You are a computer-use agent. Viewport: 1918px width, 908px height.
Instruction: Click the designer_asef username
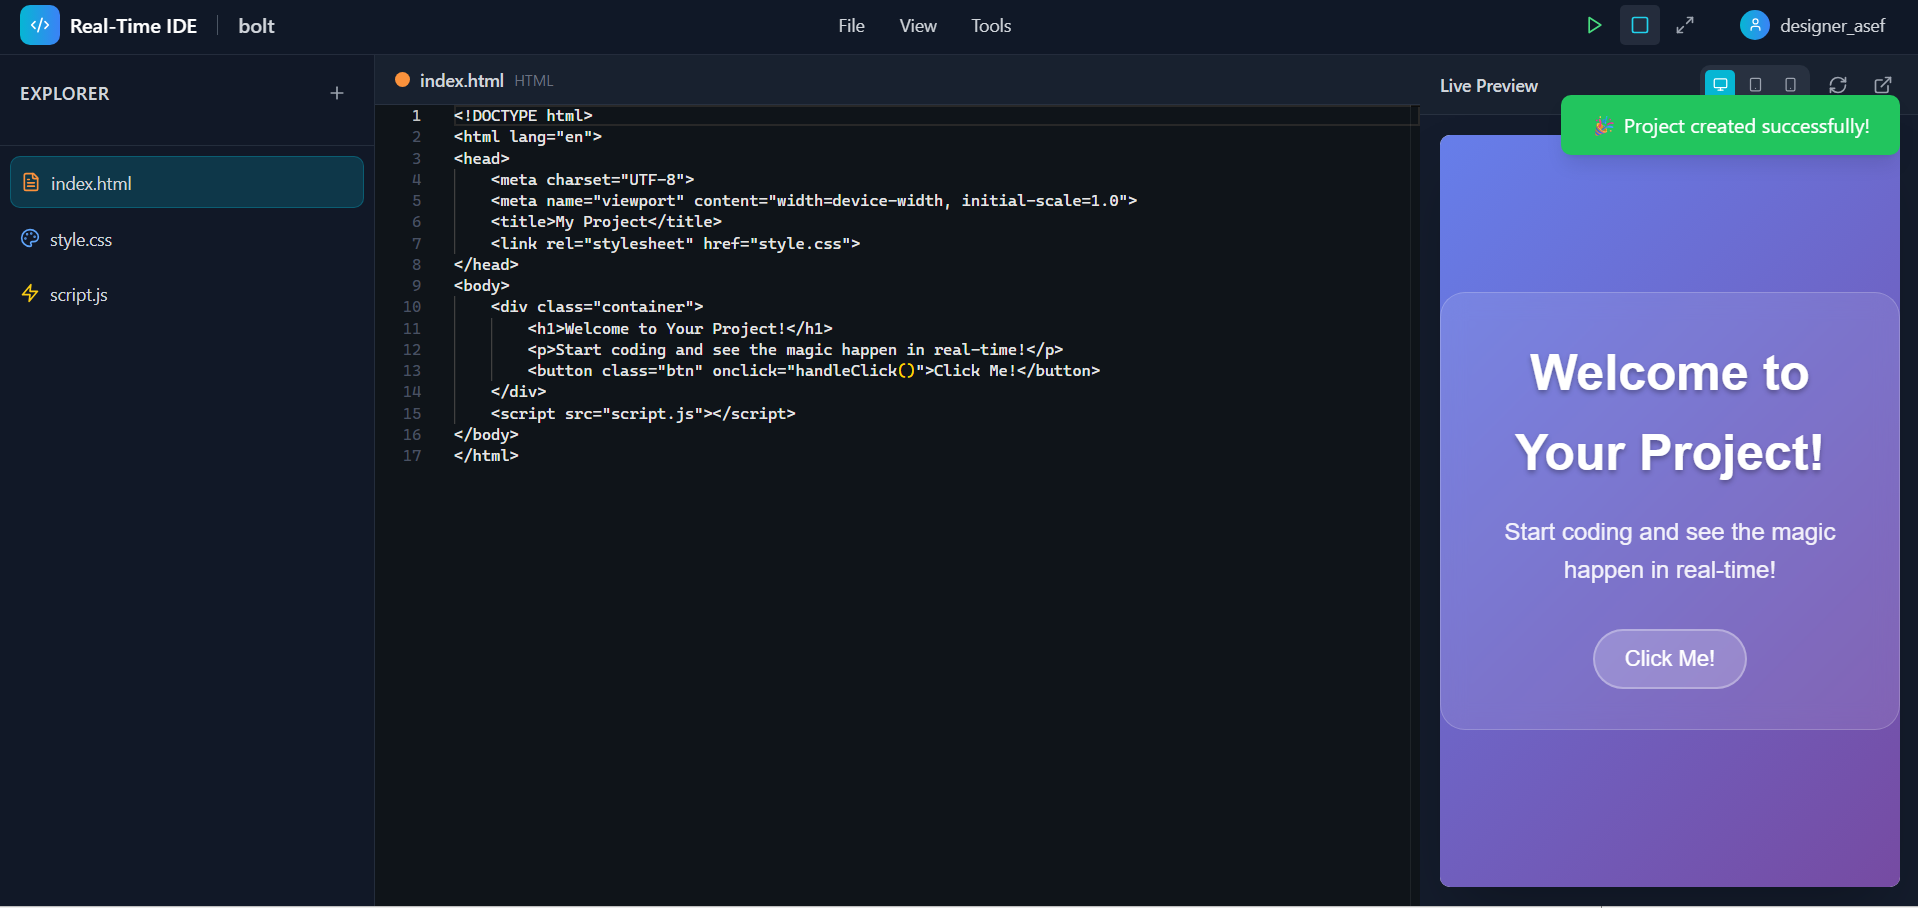click(1832, 26)
